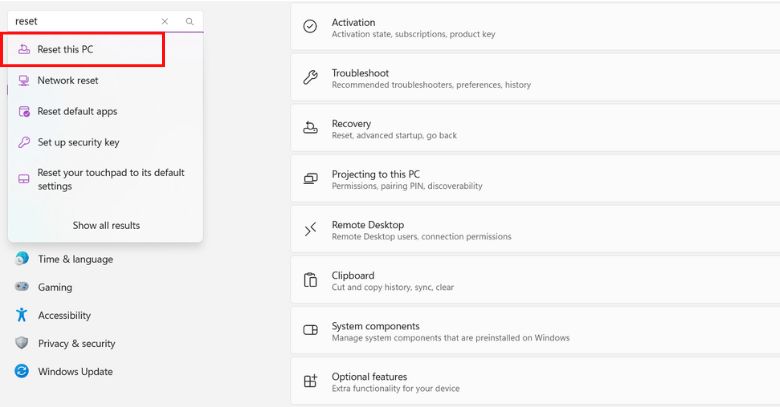Click the Activation checkmark icon
The height and width of the screenshot is (407, 780).
tap(310, 27)
